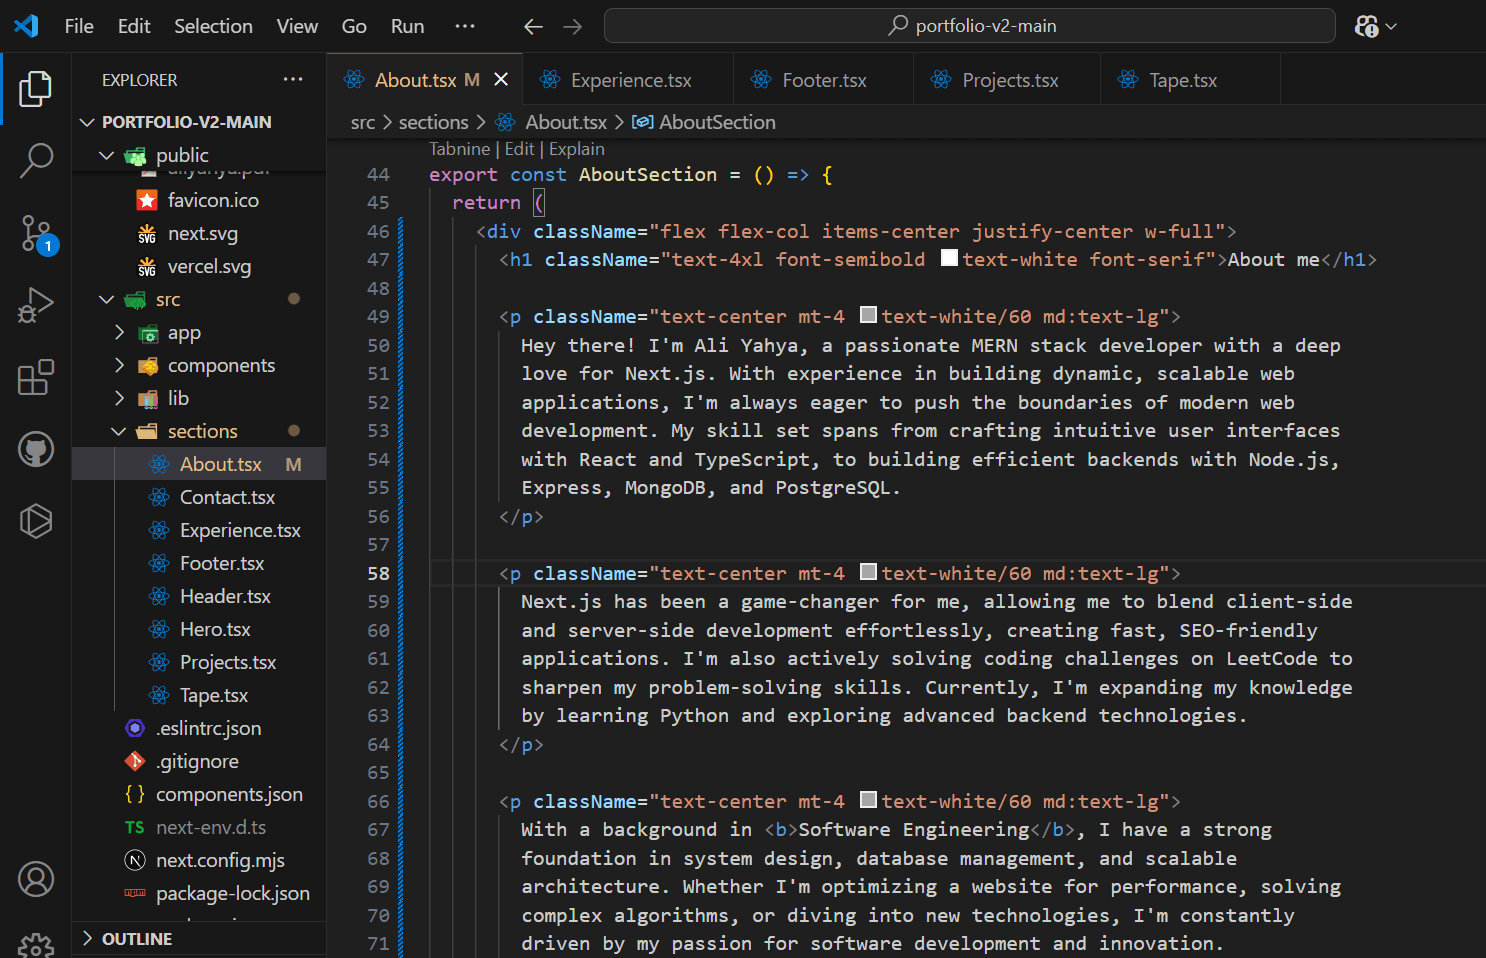Screen dimensions: 1486x958
Task: Go forward with the right arrow
Action: click(x=572, y=27)
